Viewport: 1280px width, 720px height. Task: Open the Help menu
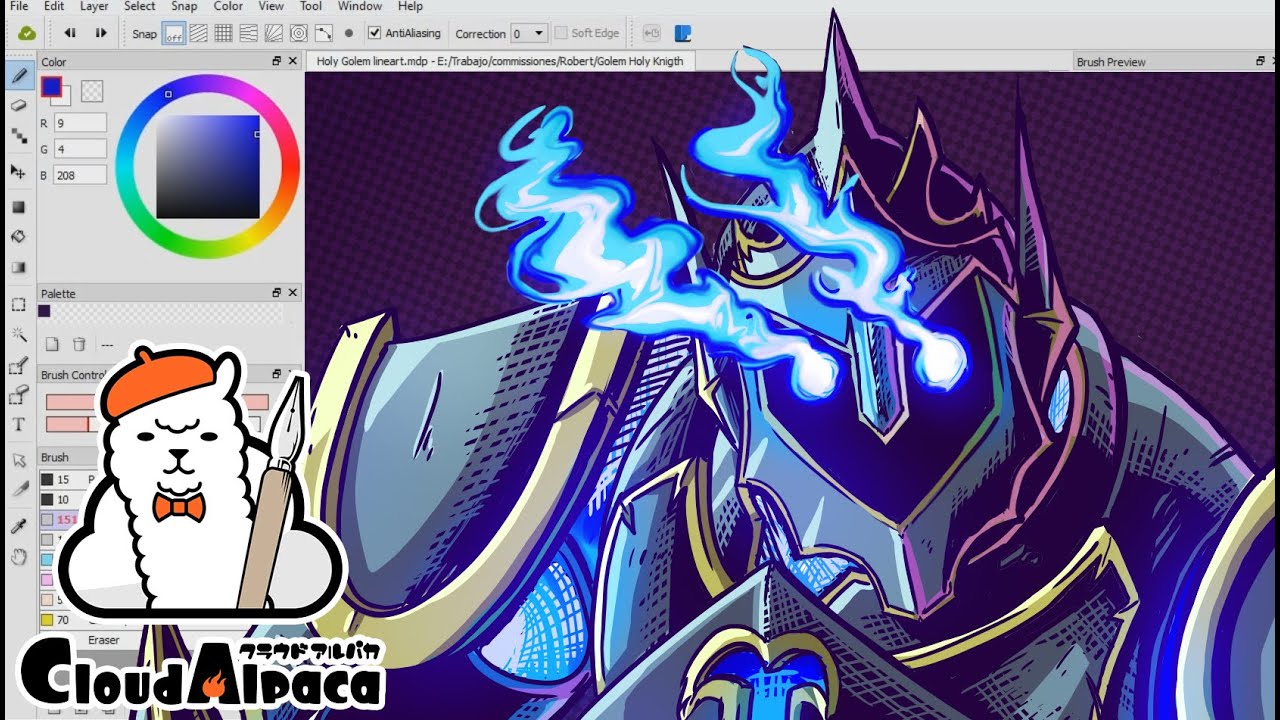410,6
